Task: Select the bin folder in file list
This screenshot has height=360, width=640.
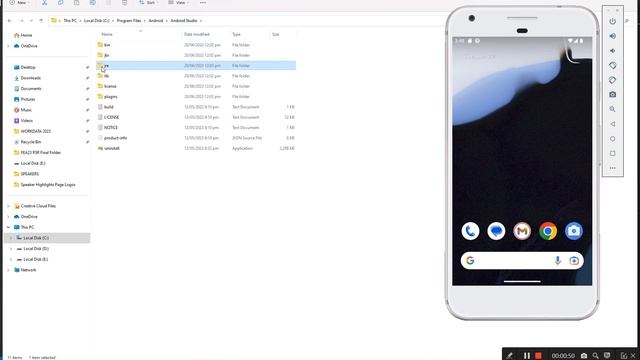Action: (107, 45)
